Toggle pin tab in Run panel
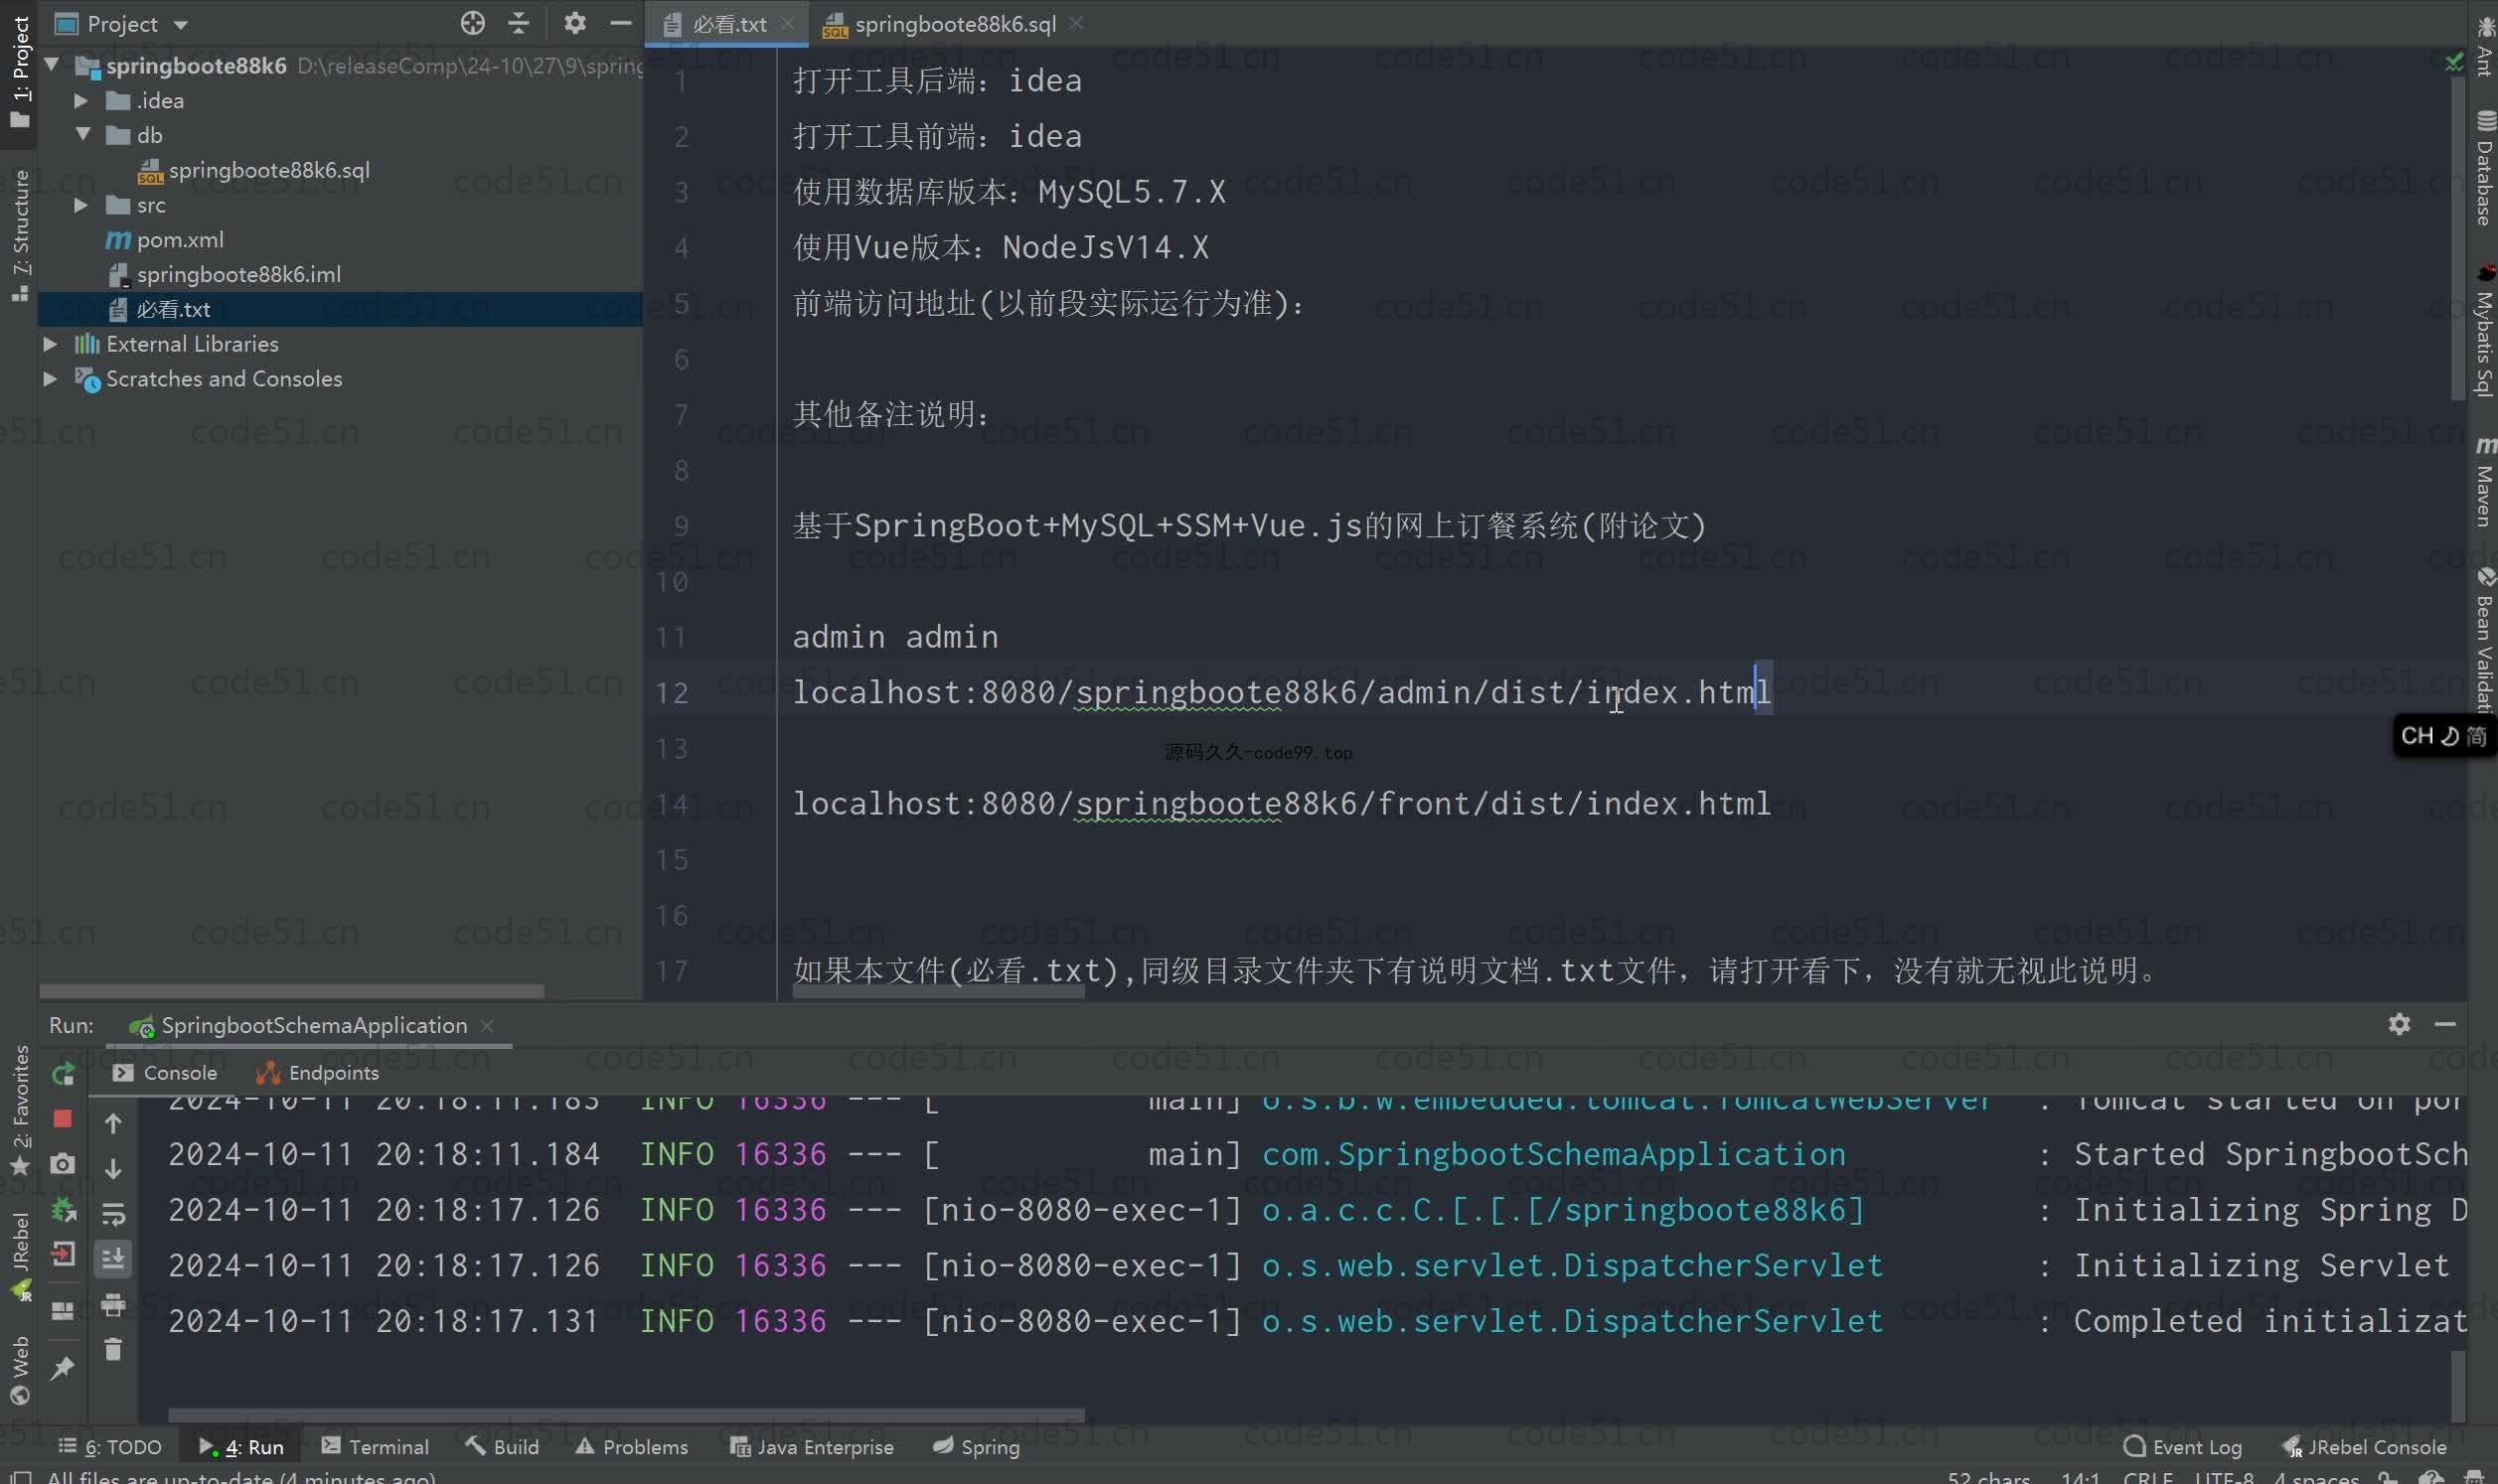This screenshot has width=2498, height=1484. pyautogui.click(x=63, y=1368)
